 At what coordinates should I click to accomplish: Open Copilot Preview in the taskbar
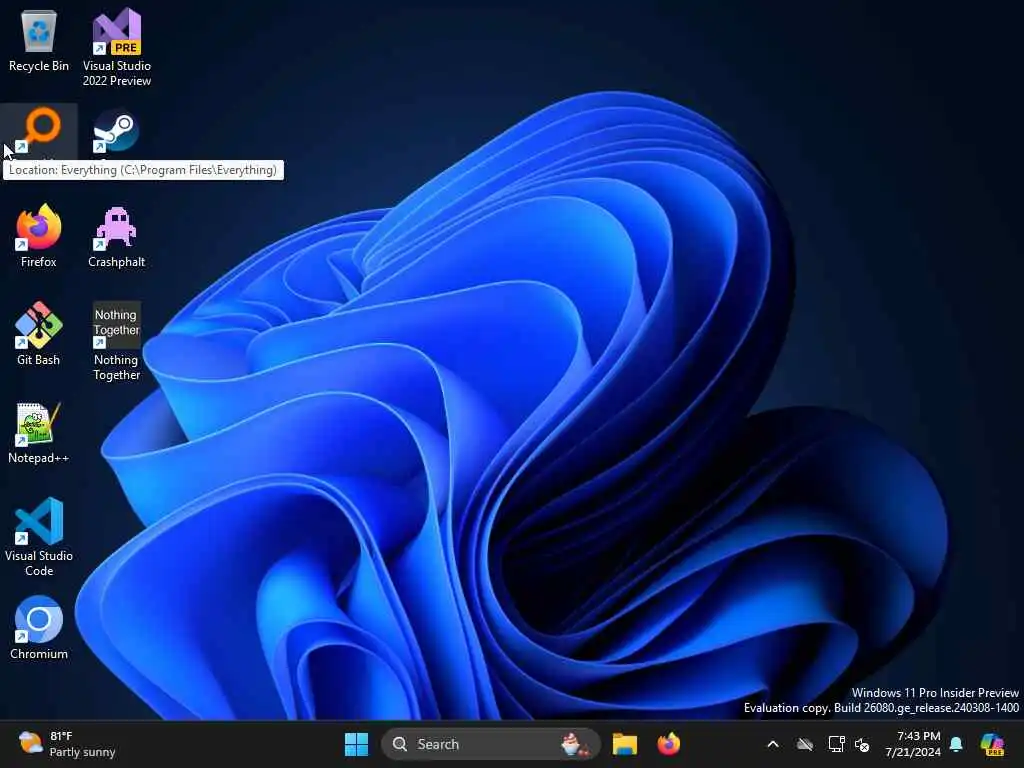992,744
